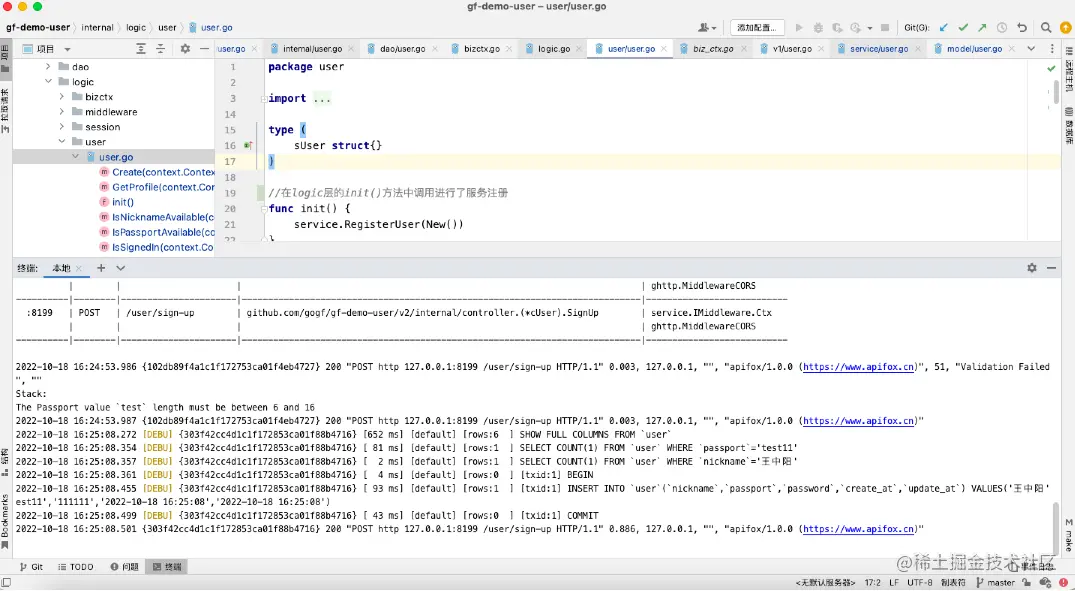This screenshot has height=591, width=1075.
Task: Click the orange IDE update icon
Action: [x=1065, y=27]
